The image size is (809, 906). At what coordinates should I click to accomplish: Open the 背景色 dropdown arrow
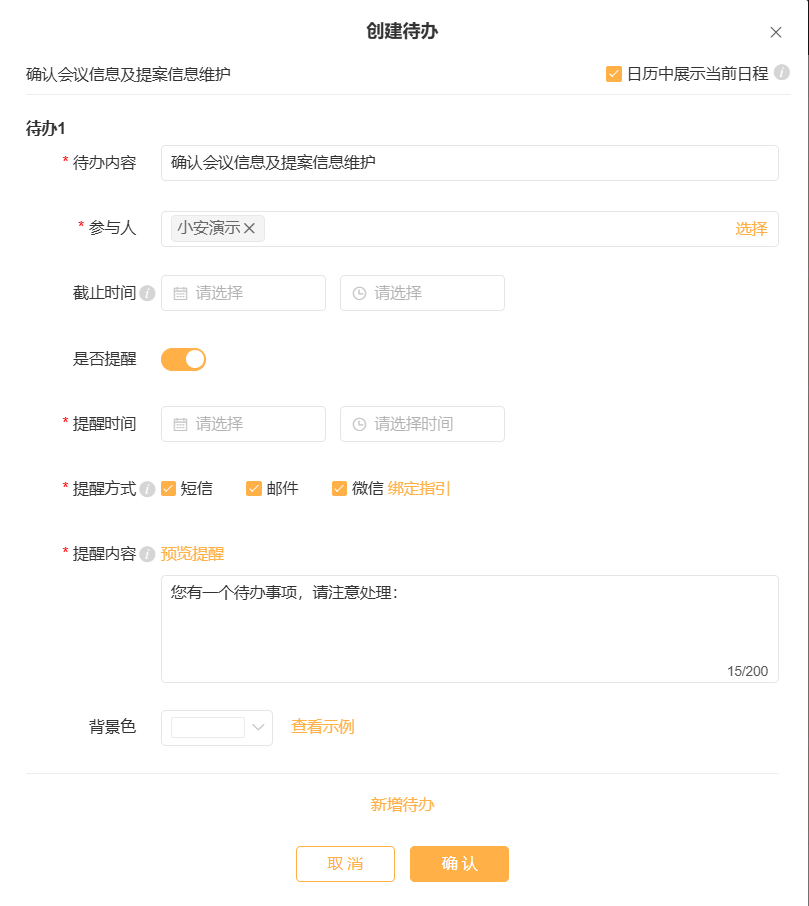pos(258,727)
